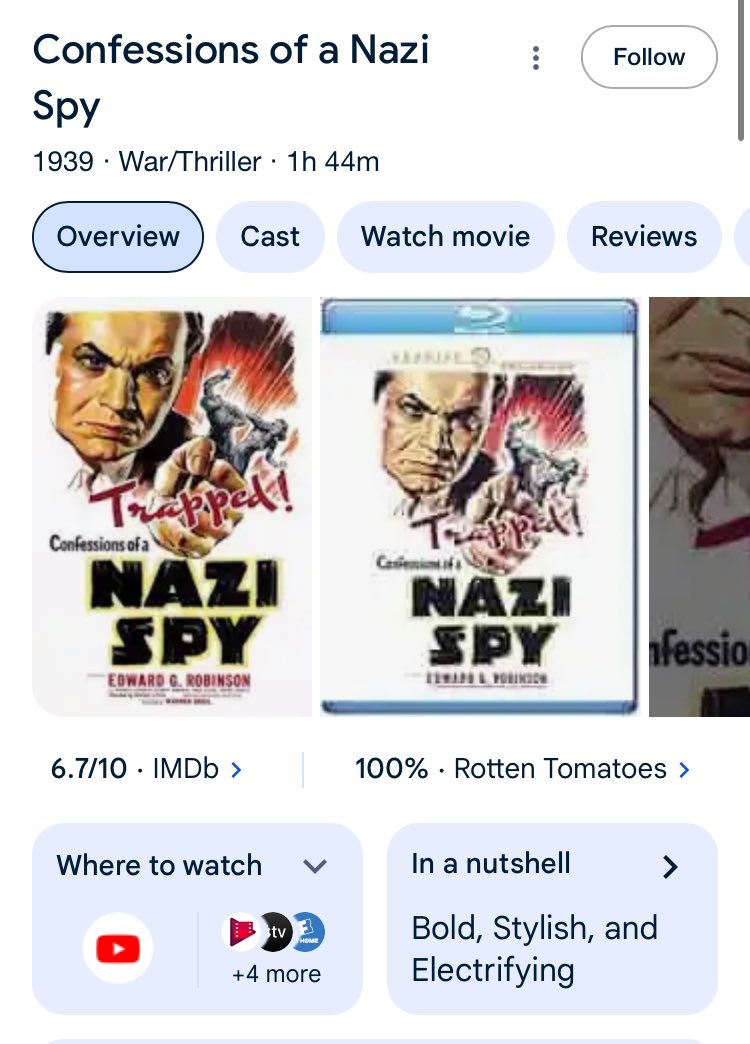Click the YouTube icon under Where to watch

pyautogui.click(x=118, y=949)
